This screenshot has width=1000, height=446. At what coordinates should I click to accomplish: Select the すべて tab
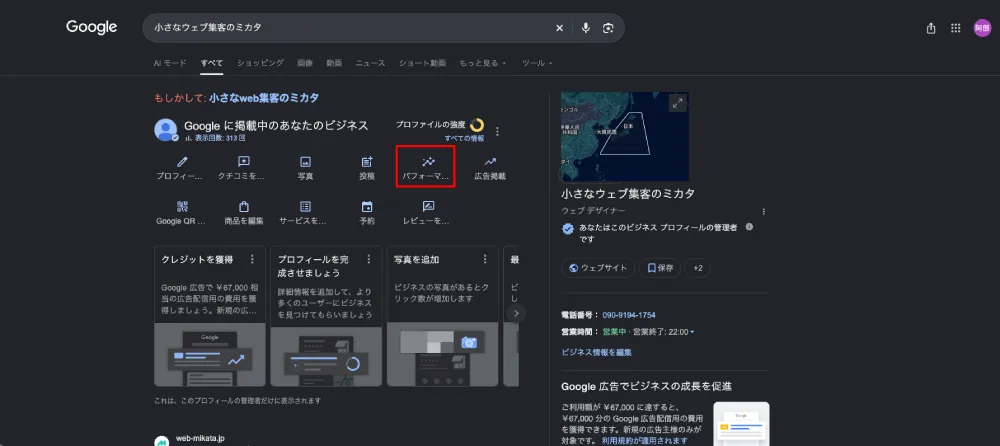tap(212, 63)
